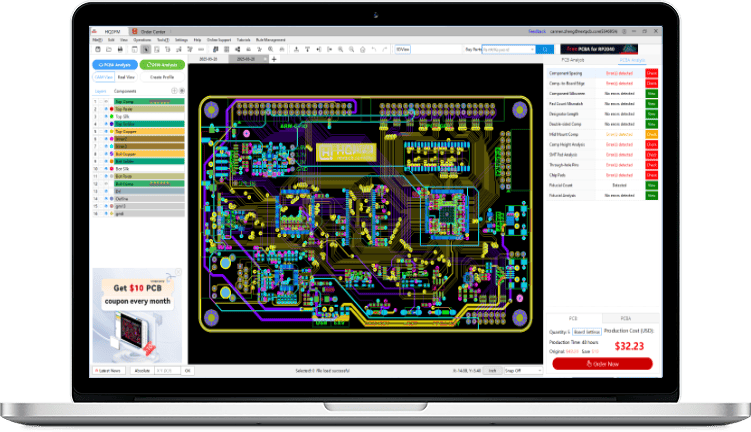Click the Buy Parts keyword search field
Image resolution: width=751 pixels, height=432 pixels.
507,48
